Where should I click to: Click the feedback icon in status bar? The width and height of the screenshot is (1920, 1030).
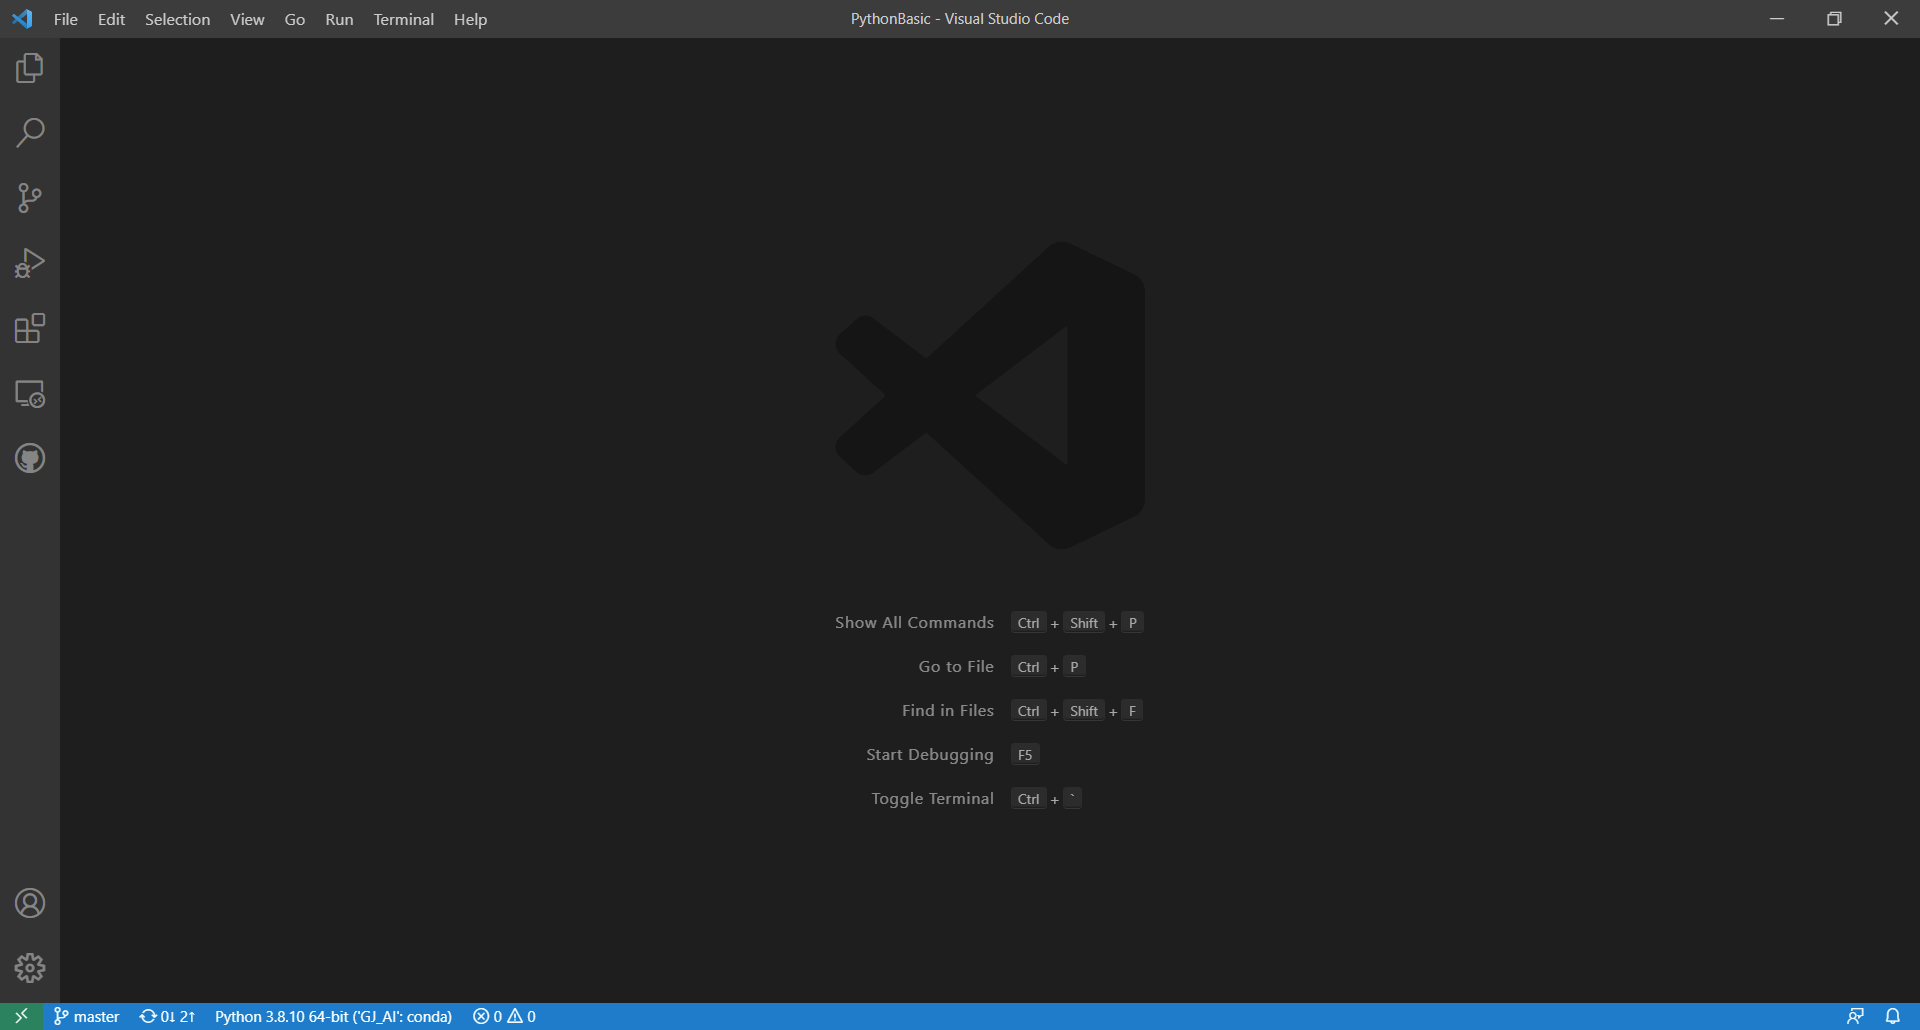point(1855,1016)
